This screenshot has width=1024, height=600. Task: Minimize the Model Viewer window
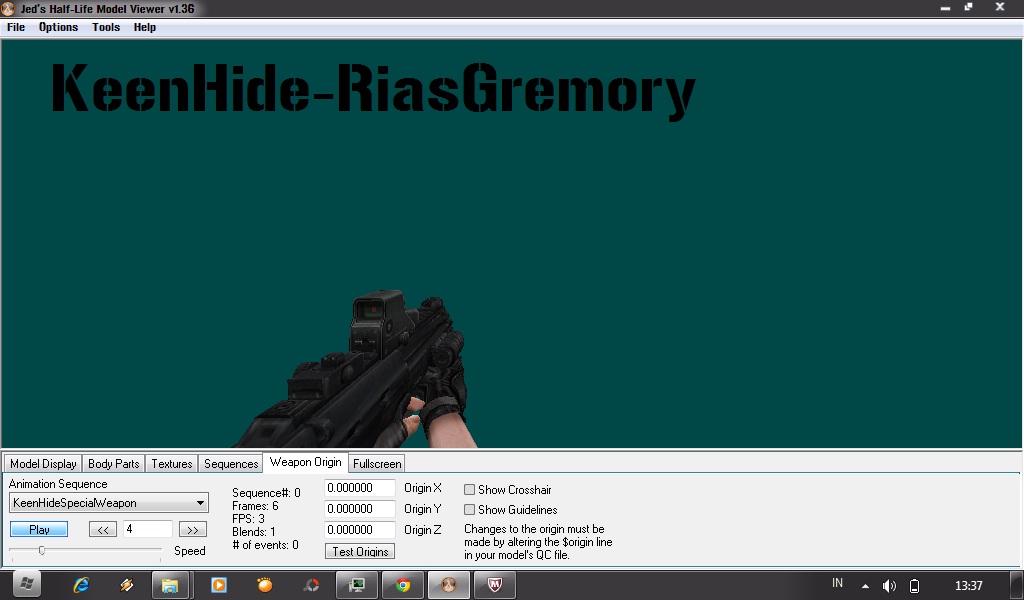click(x=945, y=8)
